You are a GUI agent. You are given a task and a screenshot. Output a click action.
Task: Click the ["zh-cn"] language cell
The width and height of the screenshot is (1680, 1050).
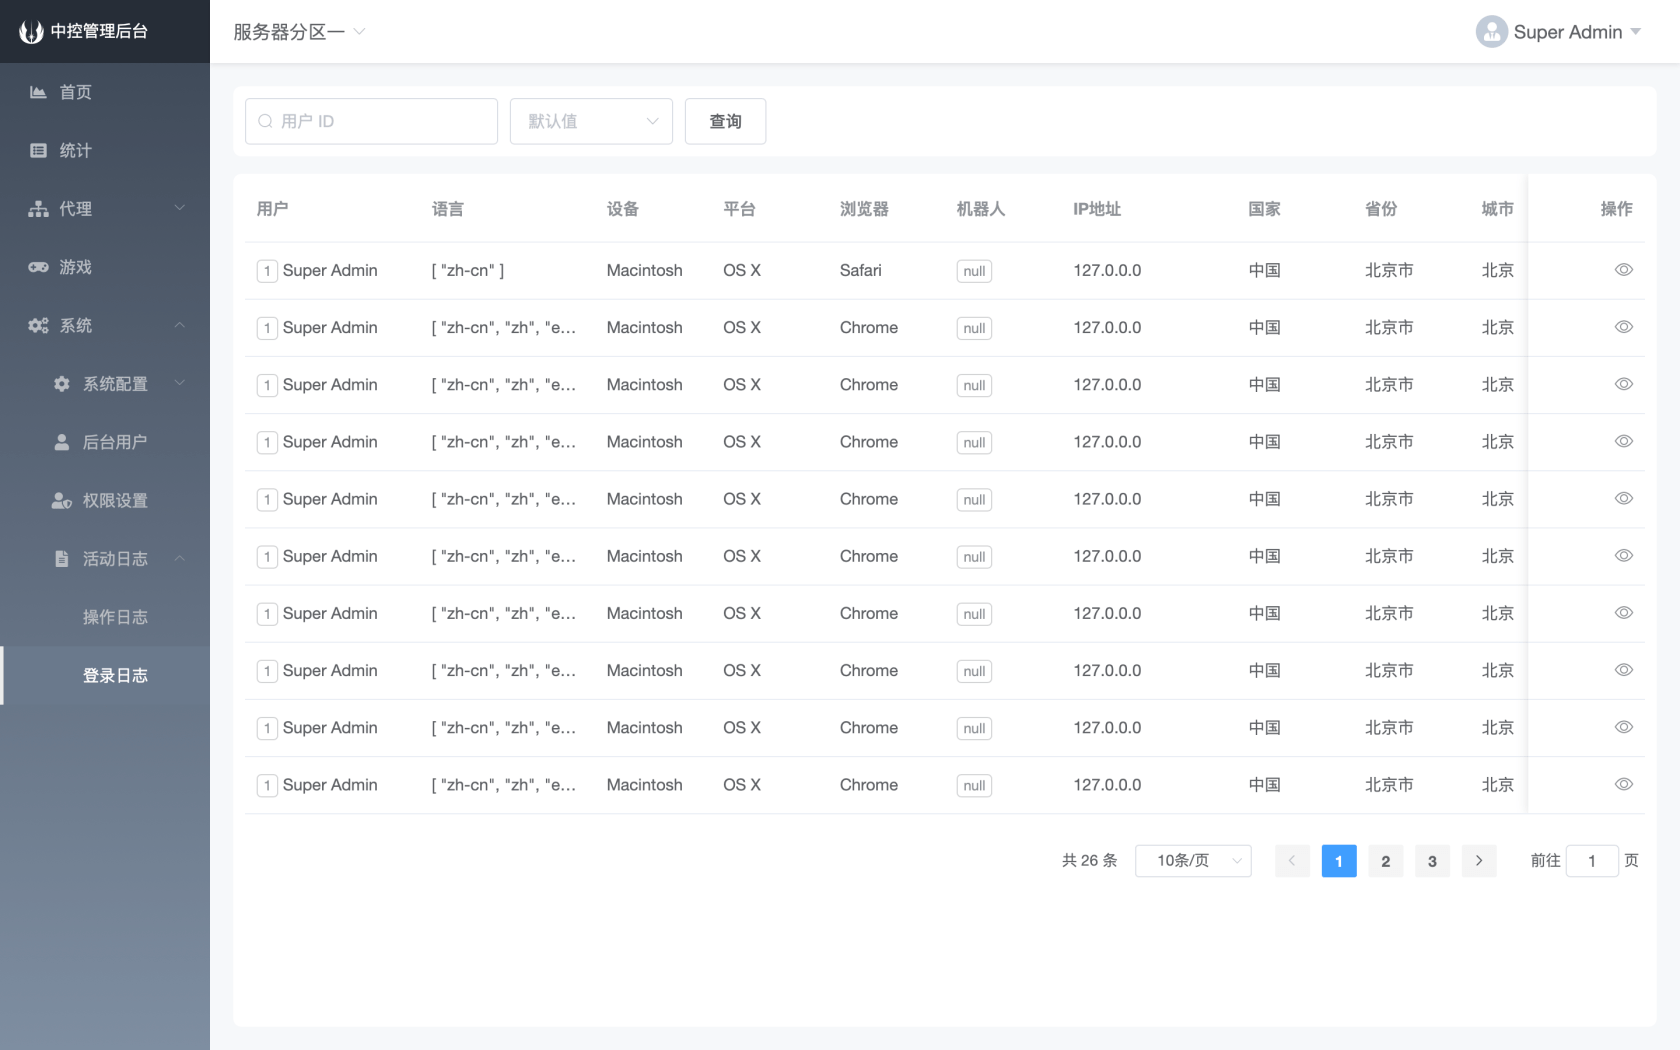coord(468,270)
